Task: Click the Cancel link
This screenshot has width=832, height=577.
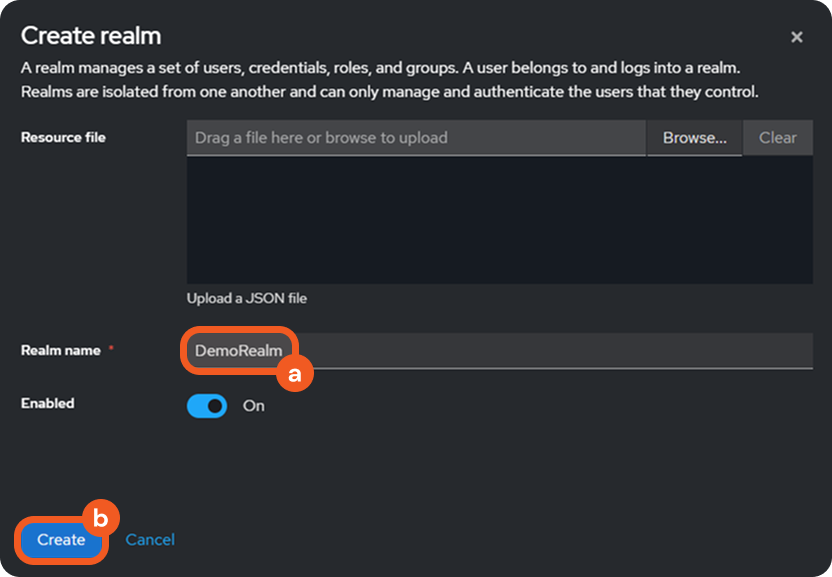Action: 150,540
